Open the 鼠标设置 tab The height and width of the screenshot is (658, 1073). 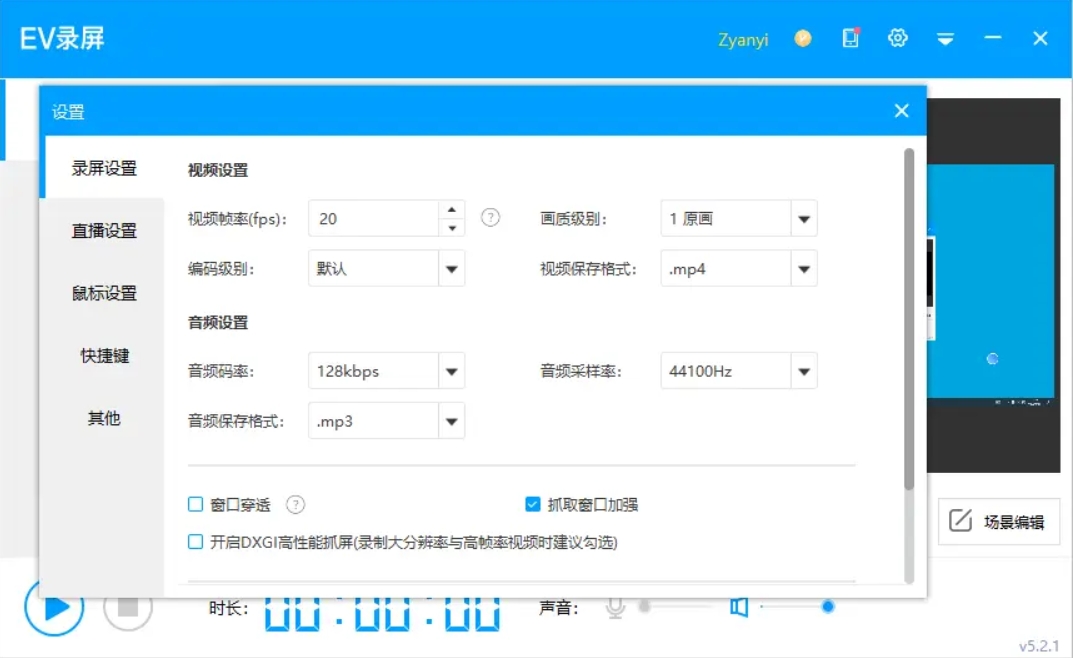(105, 293)
